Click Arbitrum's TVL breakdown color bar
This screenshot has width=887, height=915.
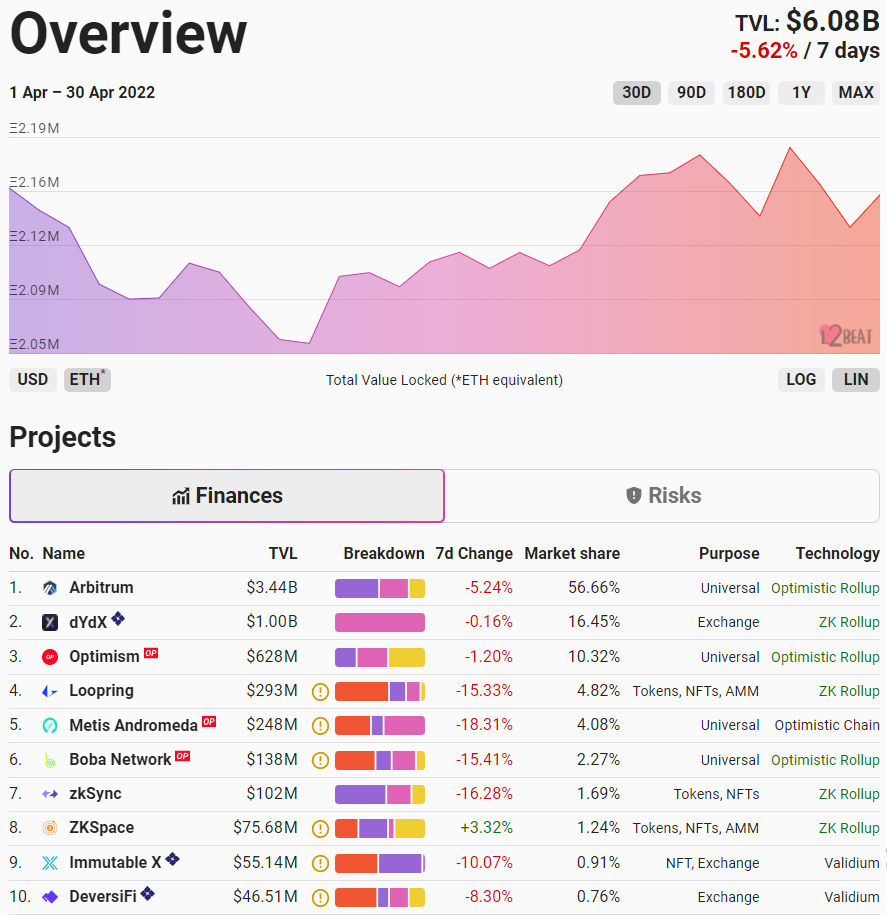(380, 588)
